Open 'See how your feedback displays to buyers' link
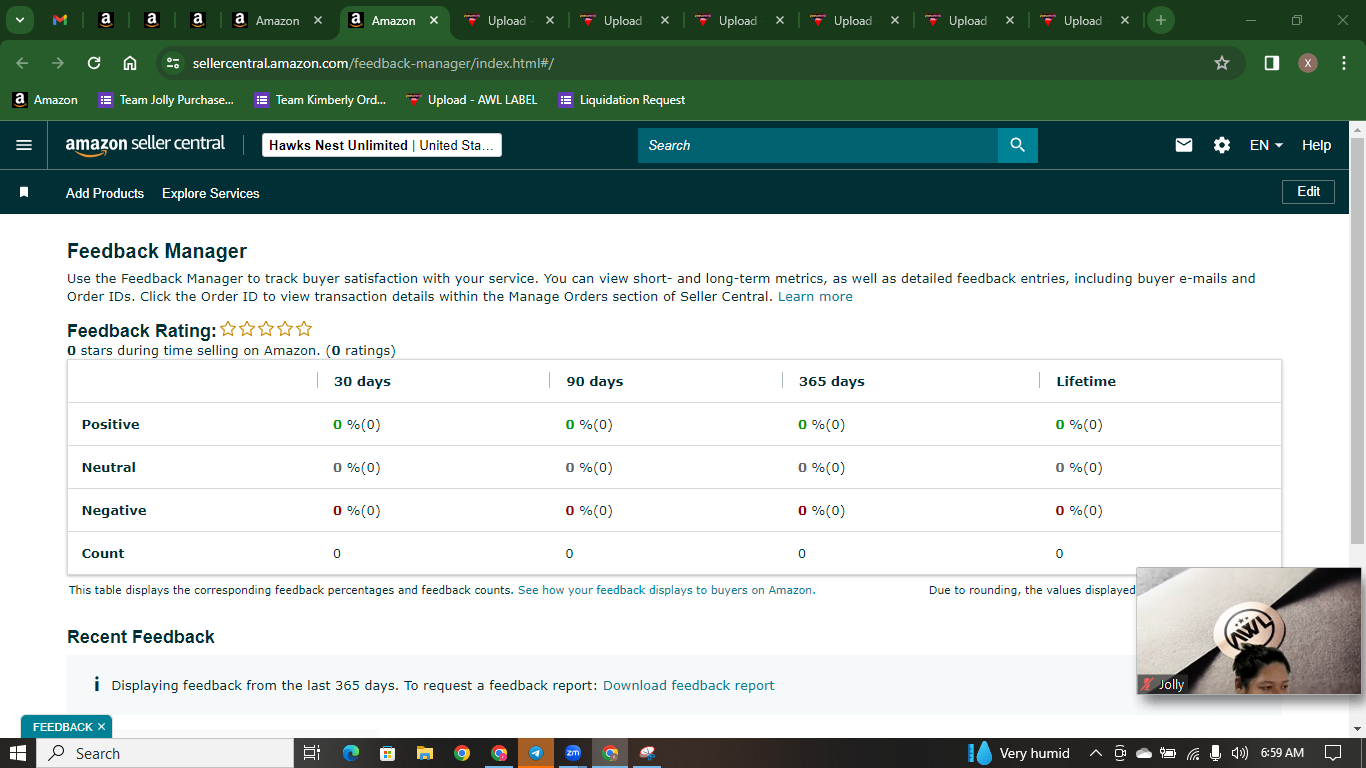This screenshot has height=768, width=1366. point(665,590)
